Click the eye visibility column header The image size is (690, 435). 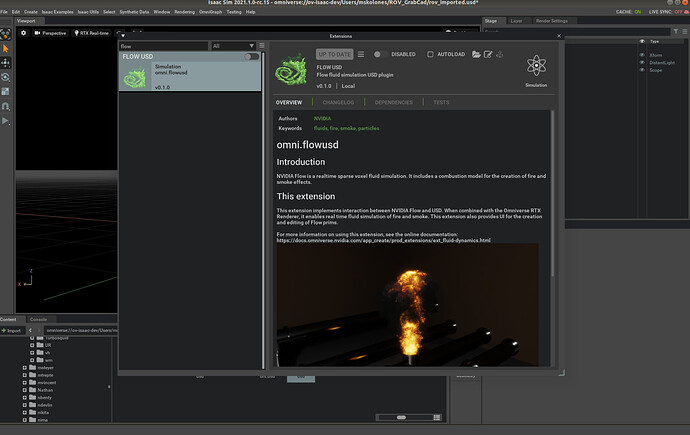point(642,41)
